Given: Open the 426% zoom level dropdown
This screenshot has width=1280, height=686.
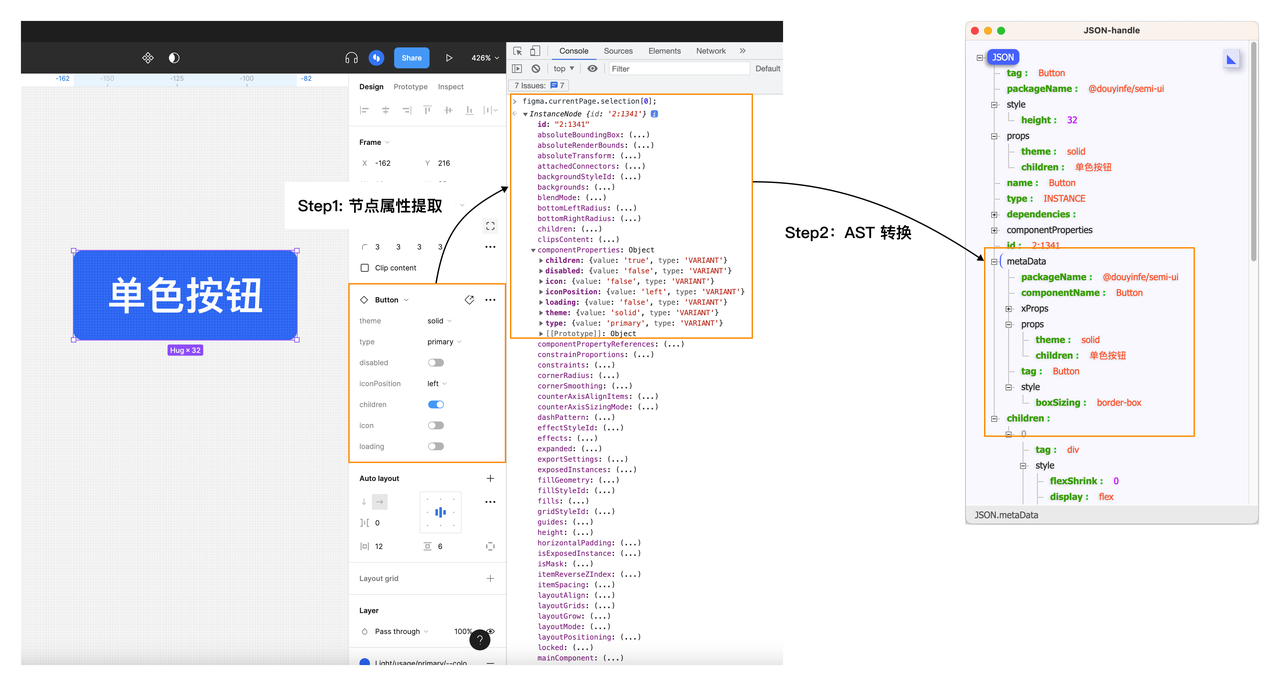Looking at the screenshot, I should point(485,58).
